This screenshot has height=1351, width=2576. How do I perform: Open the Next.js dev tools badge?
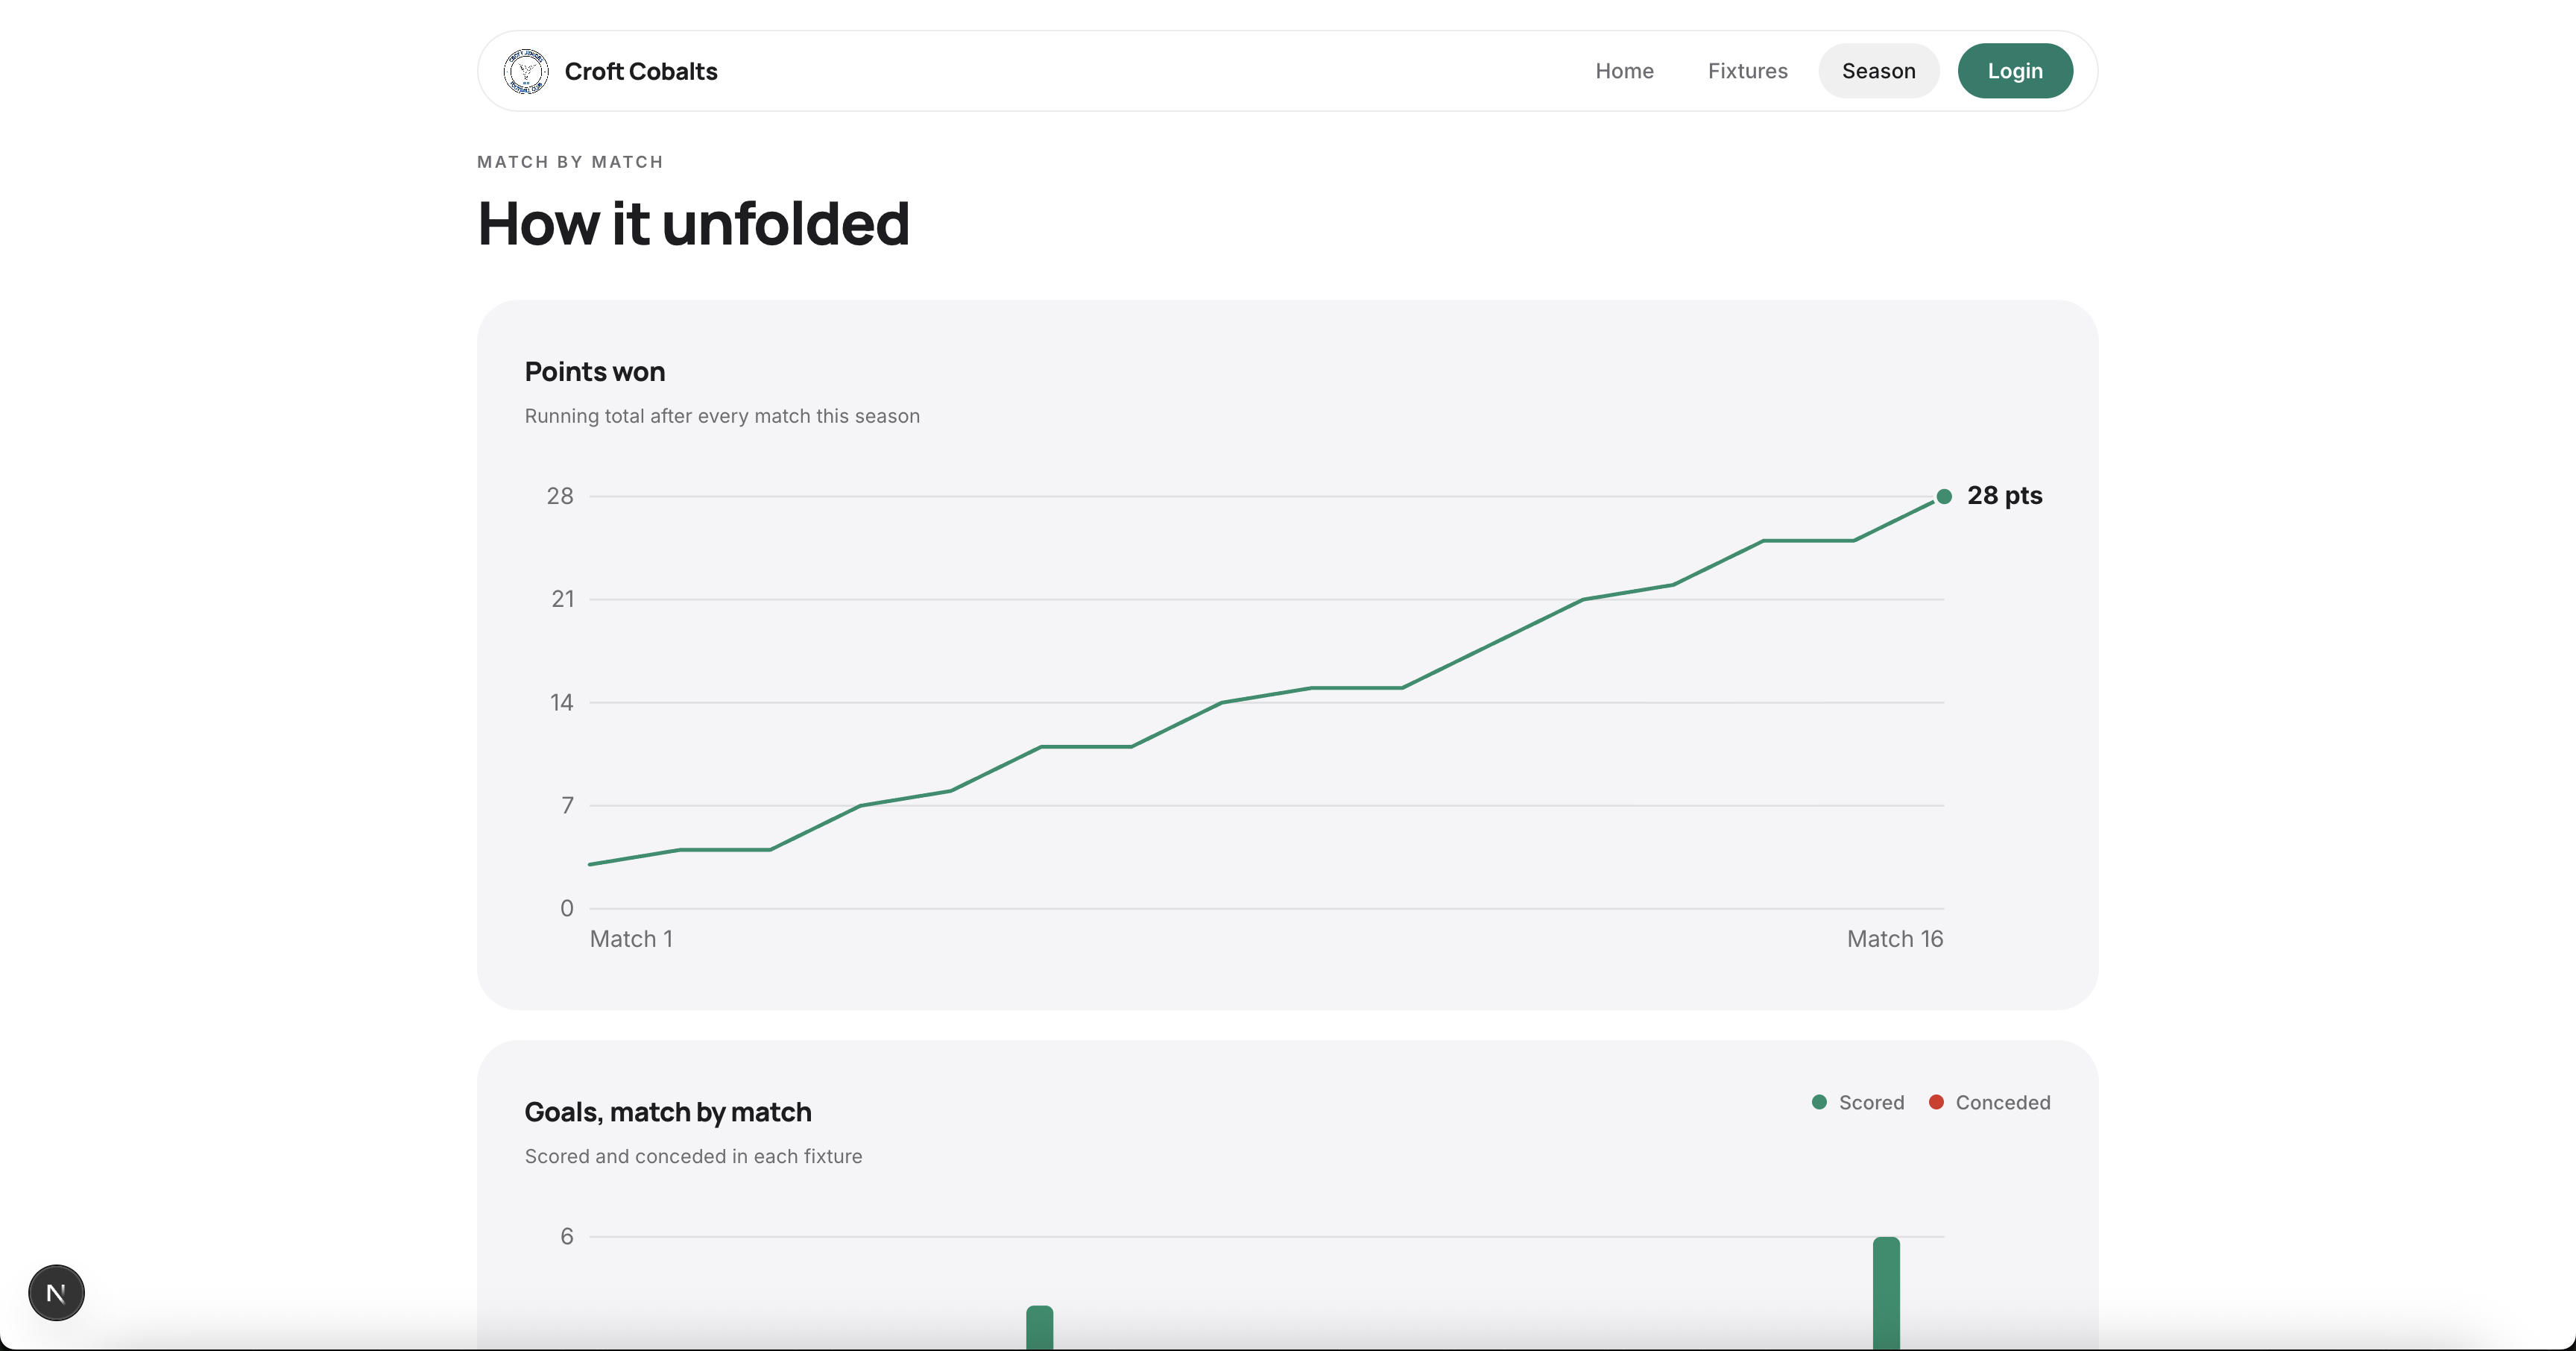[x=56, y=1292]
